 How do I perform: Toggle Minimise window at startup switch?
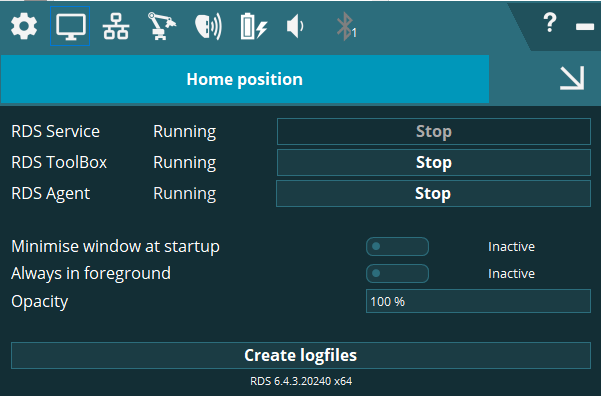(x=397, y=246)
